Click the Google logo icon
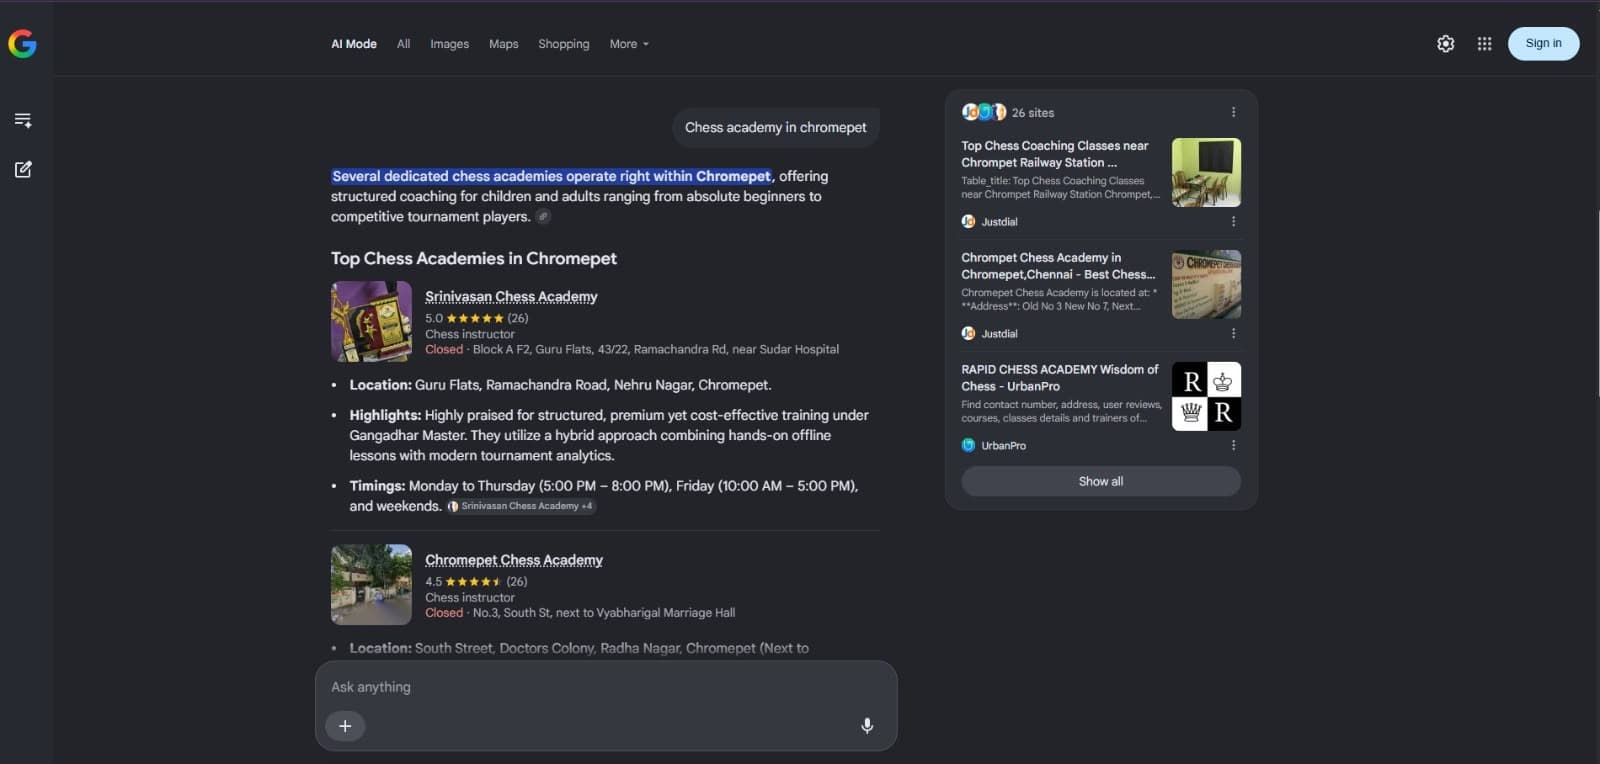Image resolution: width=1600 pixels, height=764 pixels. (x=22, y=44)
